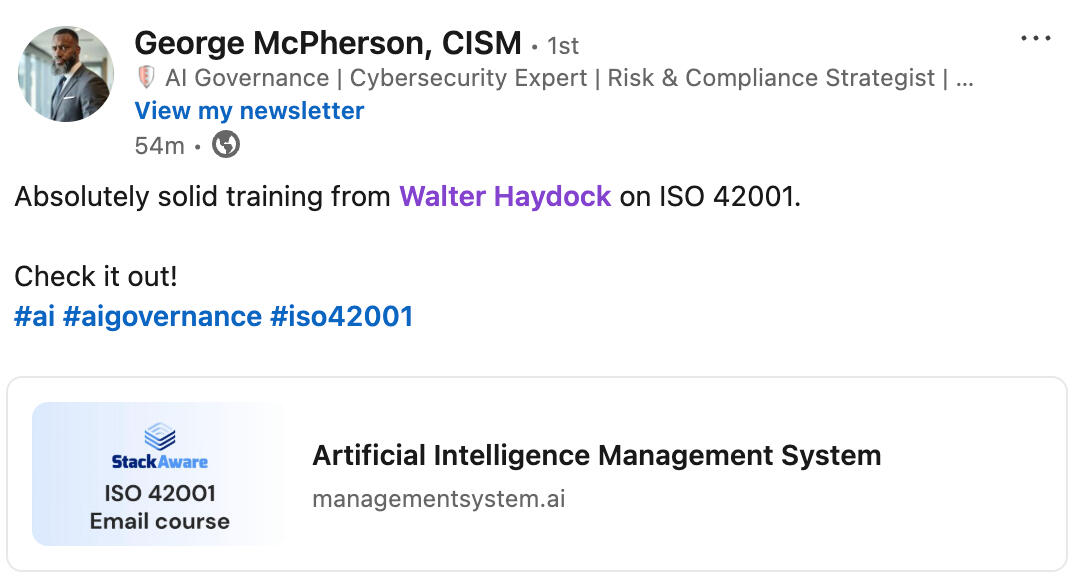1084x578 pixels.
Task: Click the "Absolutely solid training" post text
Action: pyautogui.click(x=202, y=196)
